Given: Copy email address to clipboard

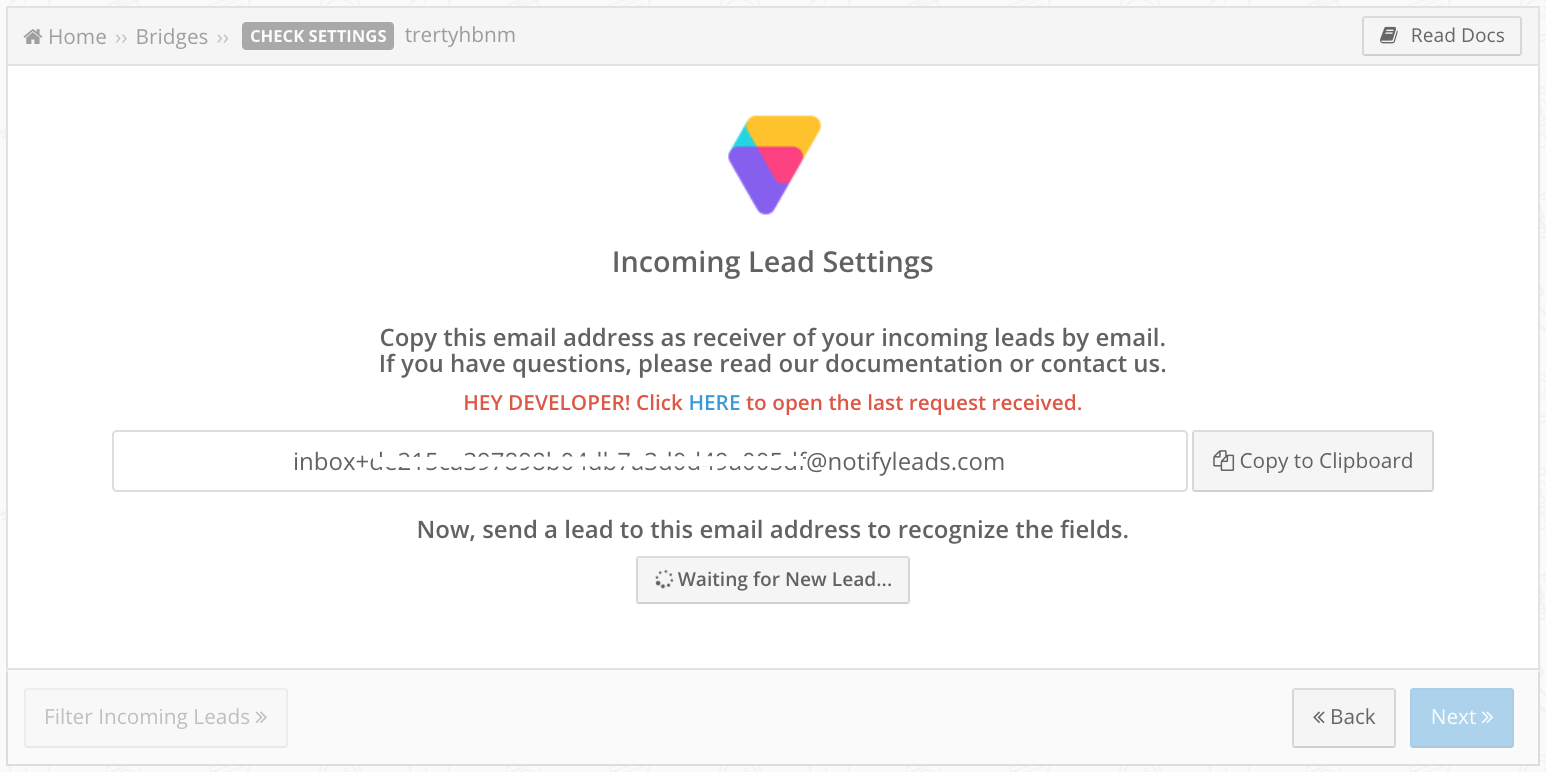Looking at the screenshot, I should point(1313,461).
